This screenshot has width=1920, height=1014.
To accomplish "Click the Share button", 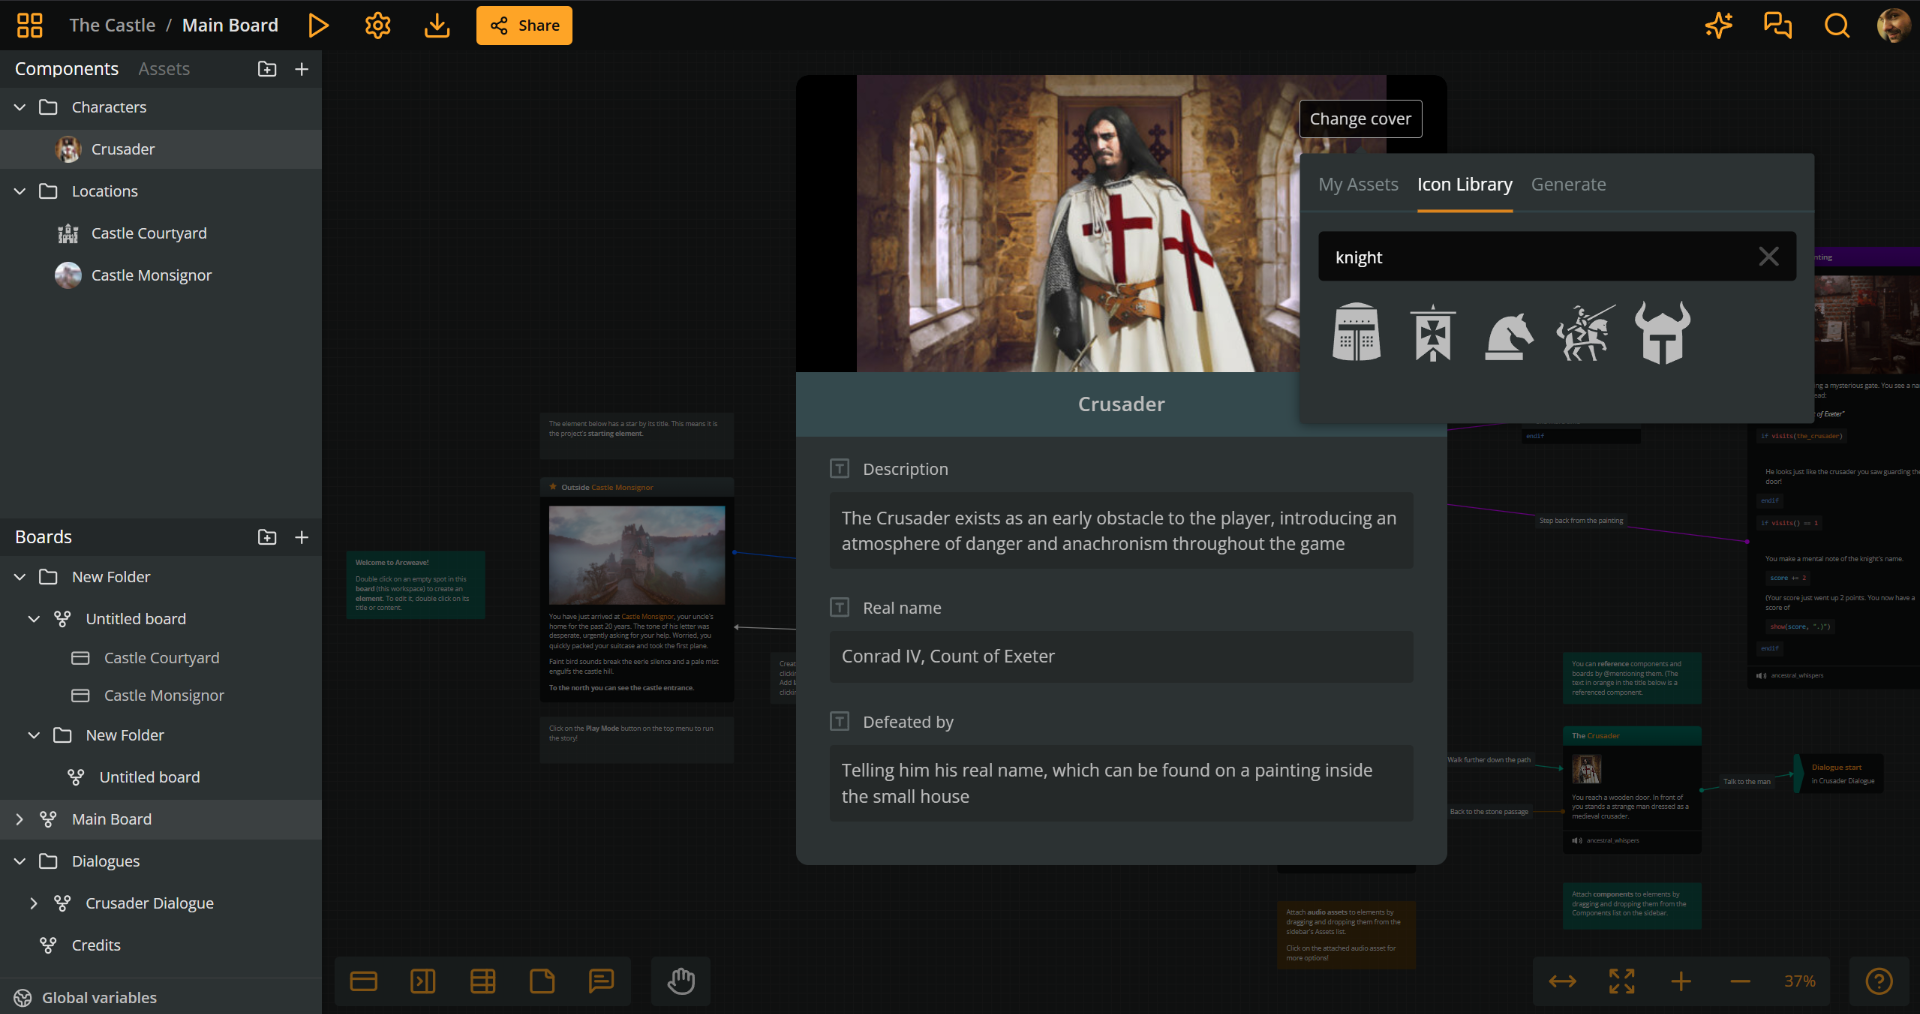I will point(523,25).
